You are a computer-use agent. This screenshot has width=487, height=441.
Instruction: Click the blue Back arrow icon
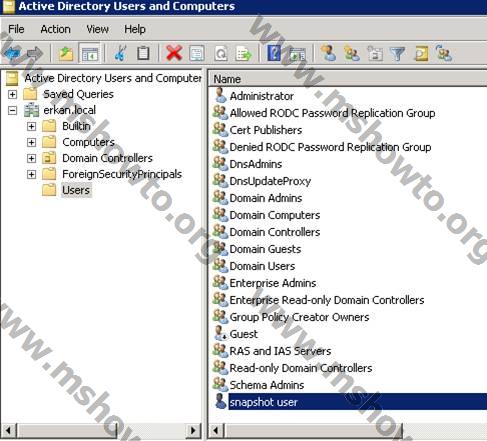[x=12, y=53]
